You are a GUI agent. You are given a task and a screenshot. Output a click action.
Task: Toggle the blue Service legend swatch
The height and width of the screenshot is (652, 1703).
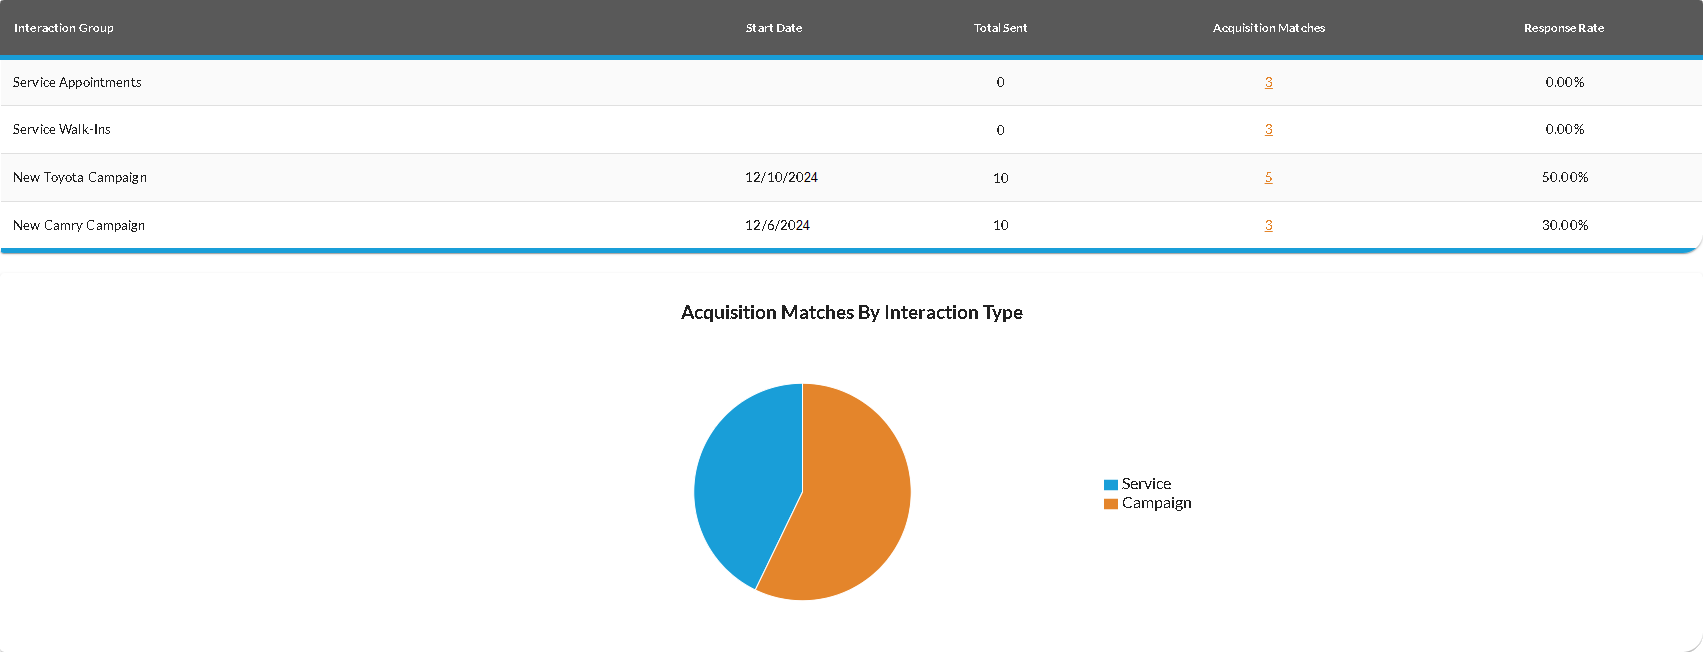click(1110, 484)
